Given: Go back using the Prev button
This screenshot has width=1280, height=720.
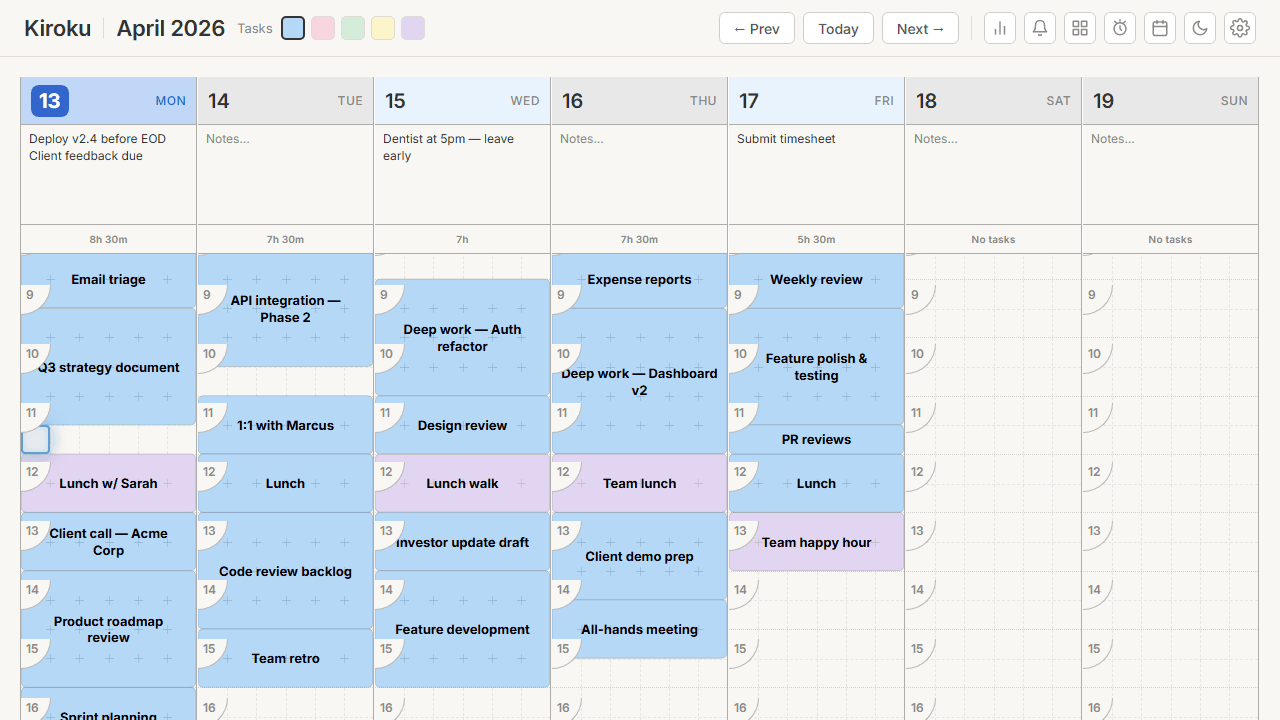Looking at the screenshot, I should [x=756, y=27].
